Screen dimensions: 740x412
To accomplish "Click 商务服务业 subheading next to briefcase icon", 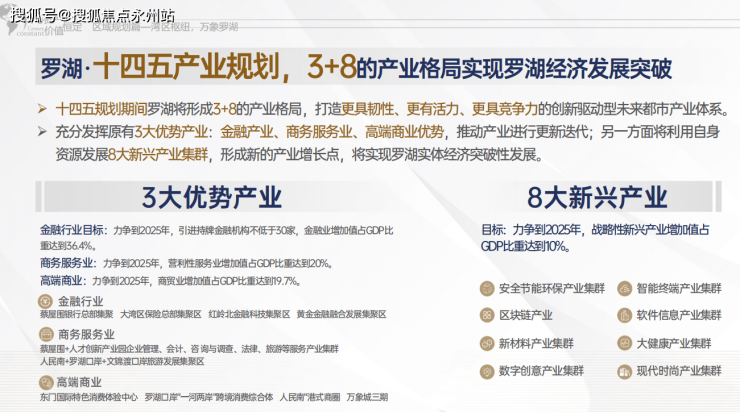I will click(86, 335).
